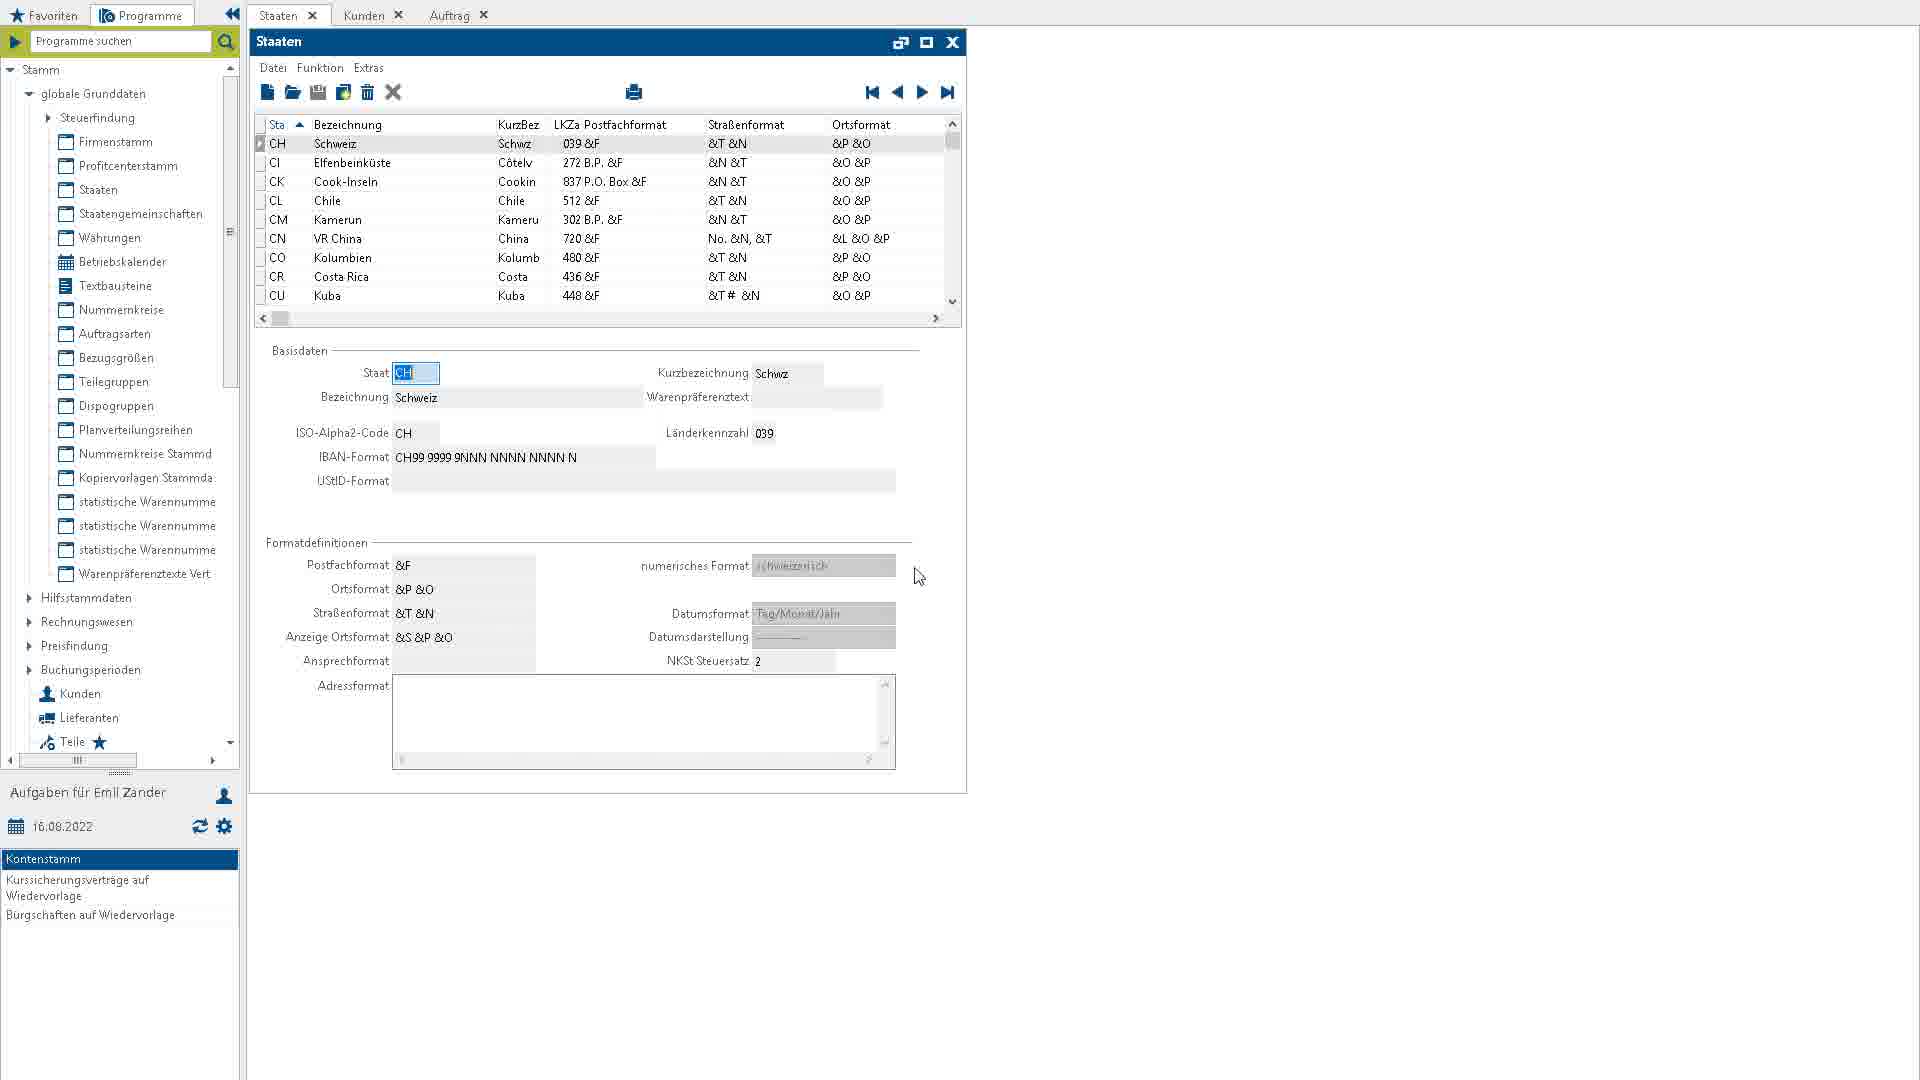Open Lieferanten in the tree
1920x1080 pixels.
pos(88,718)
